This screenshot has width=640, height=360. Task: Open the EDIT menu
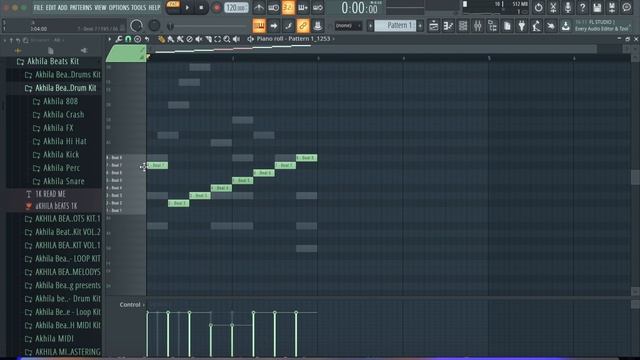click(51, 7)
